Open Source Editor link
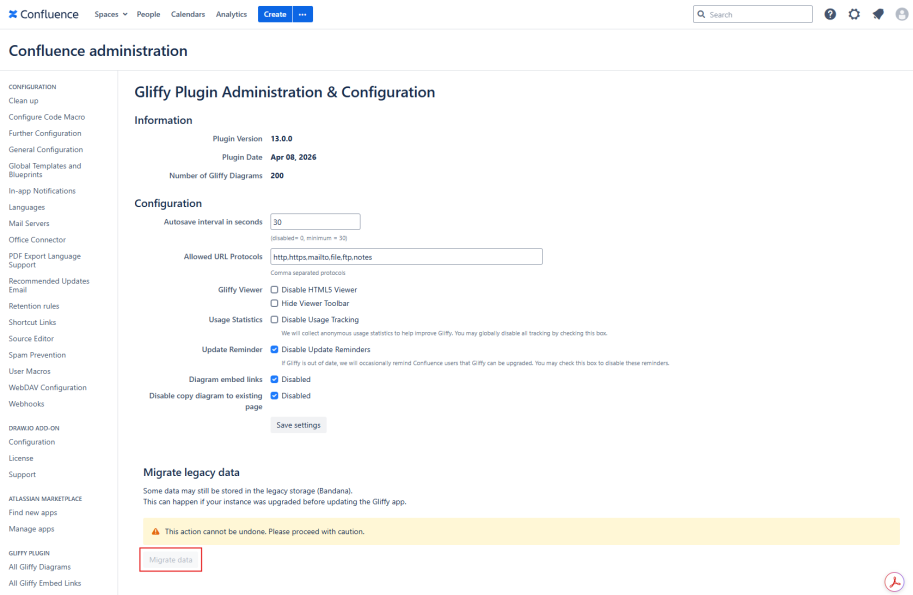Screen dimensions: 913x595 [31, 339]
